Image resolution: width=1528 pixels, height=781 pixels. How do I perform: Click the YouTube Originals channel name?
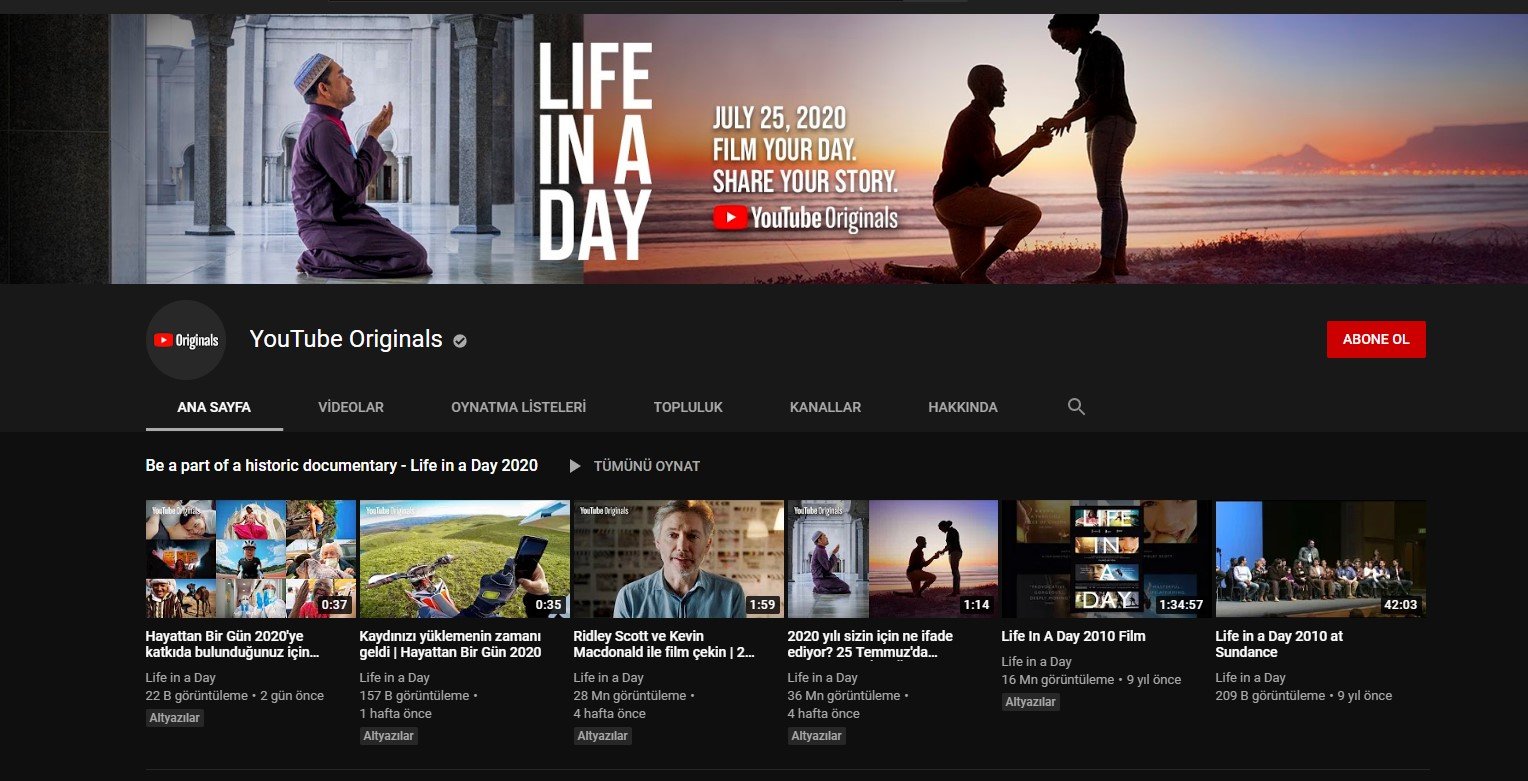click(x=346, y=339)
